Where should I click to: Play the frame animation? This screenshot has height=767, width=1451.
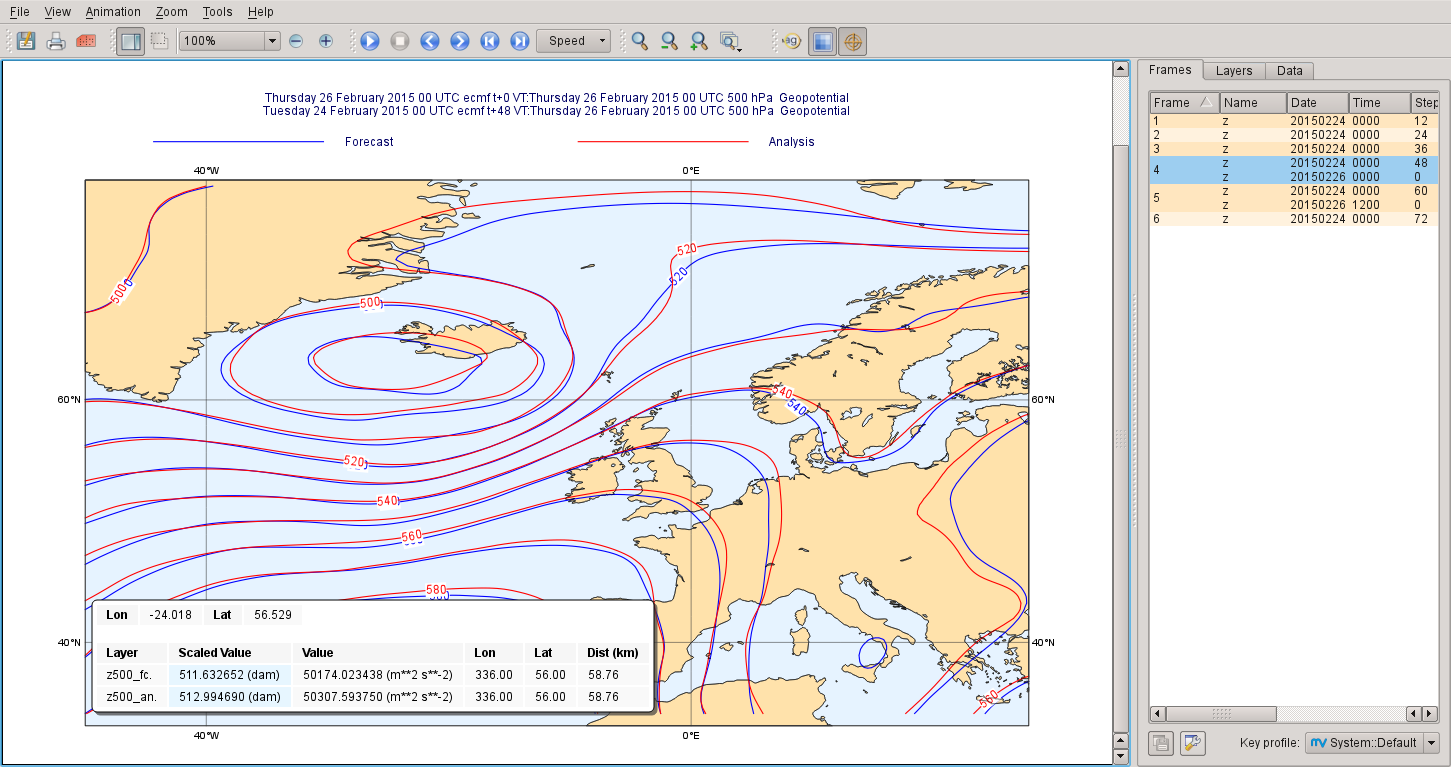coord(370,41)
